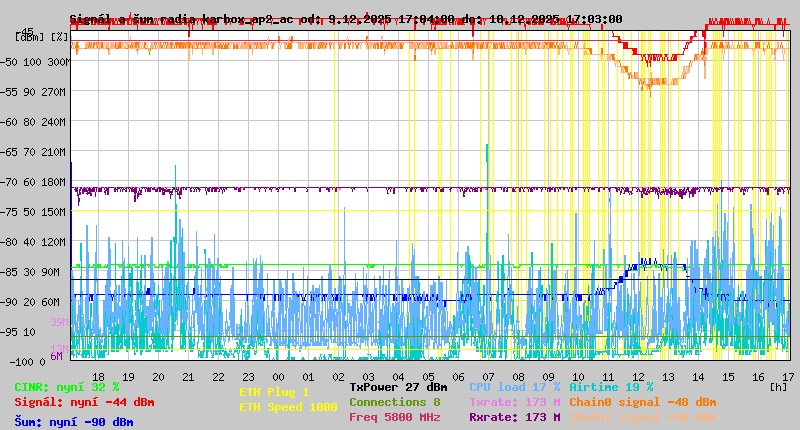Image resolution: width=800 pixels, height=430 pixels.
Task: Select the "Rxrate: 173 M" legend entry
Action: click(515, 417)
